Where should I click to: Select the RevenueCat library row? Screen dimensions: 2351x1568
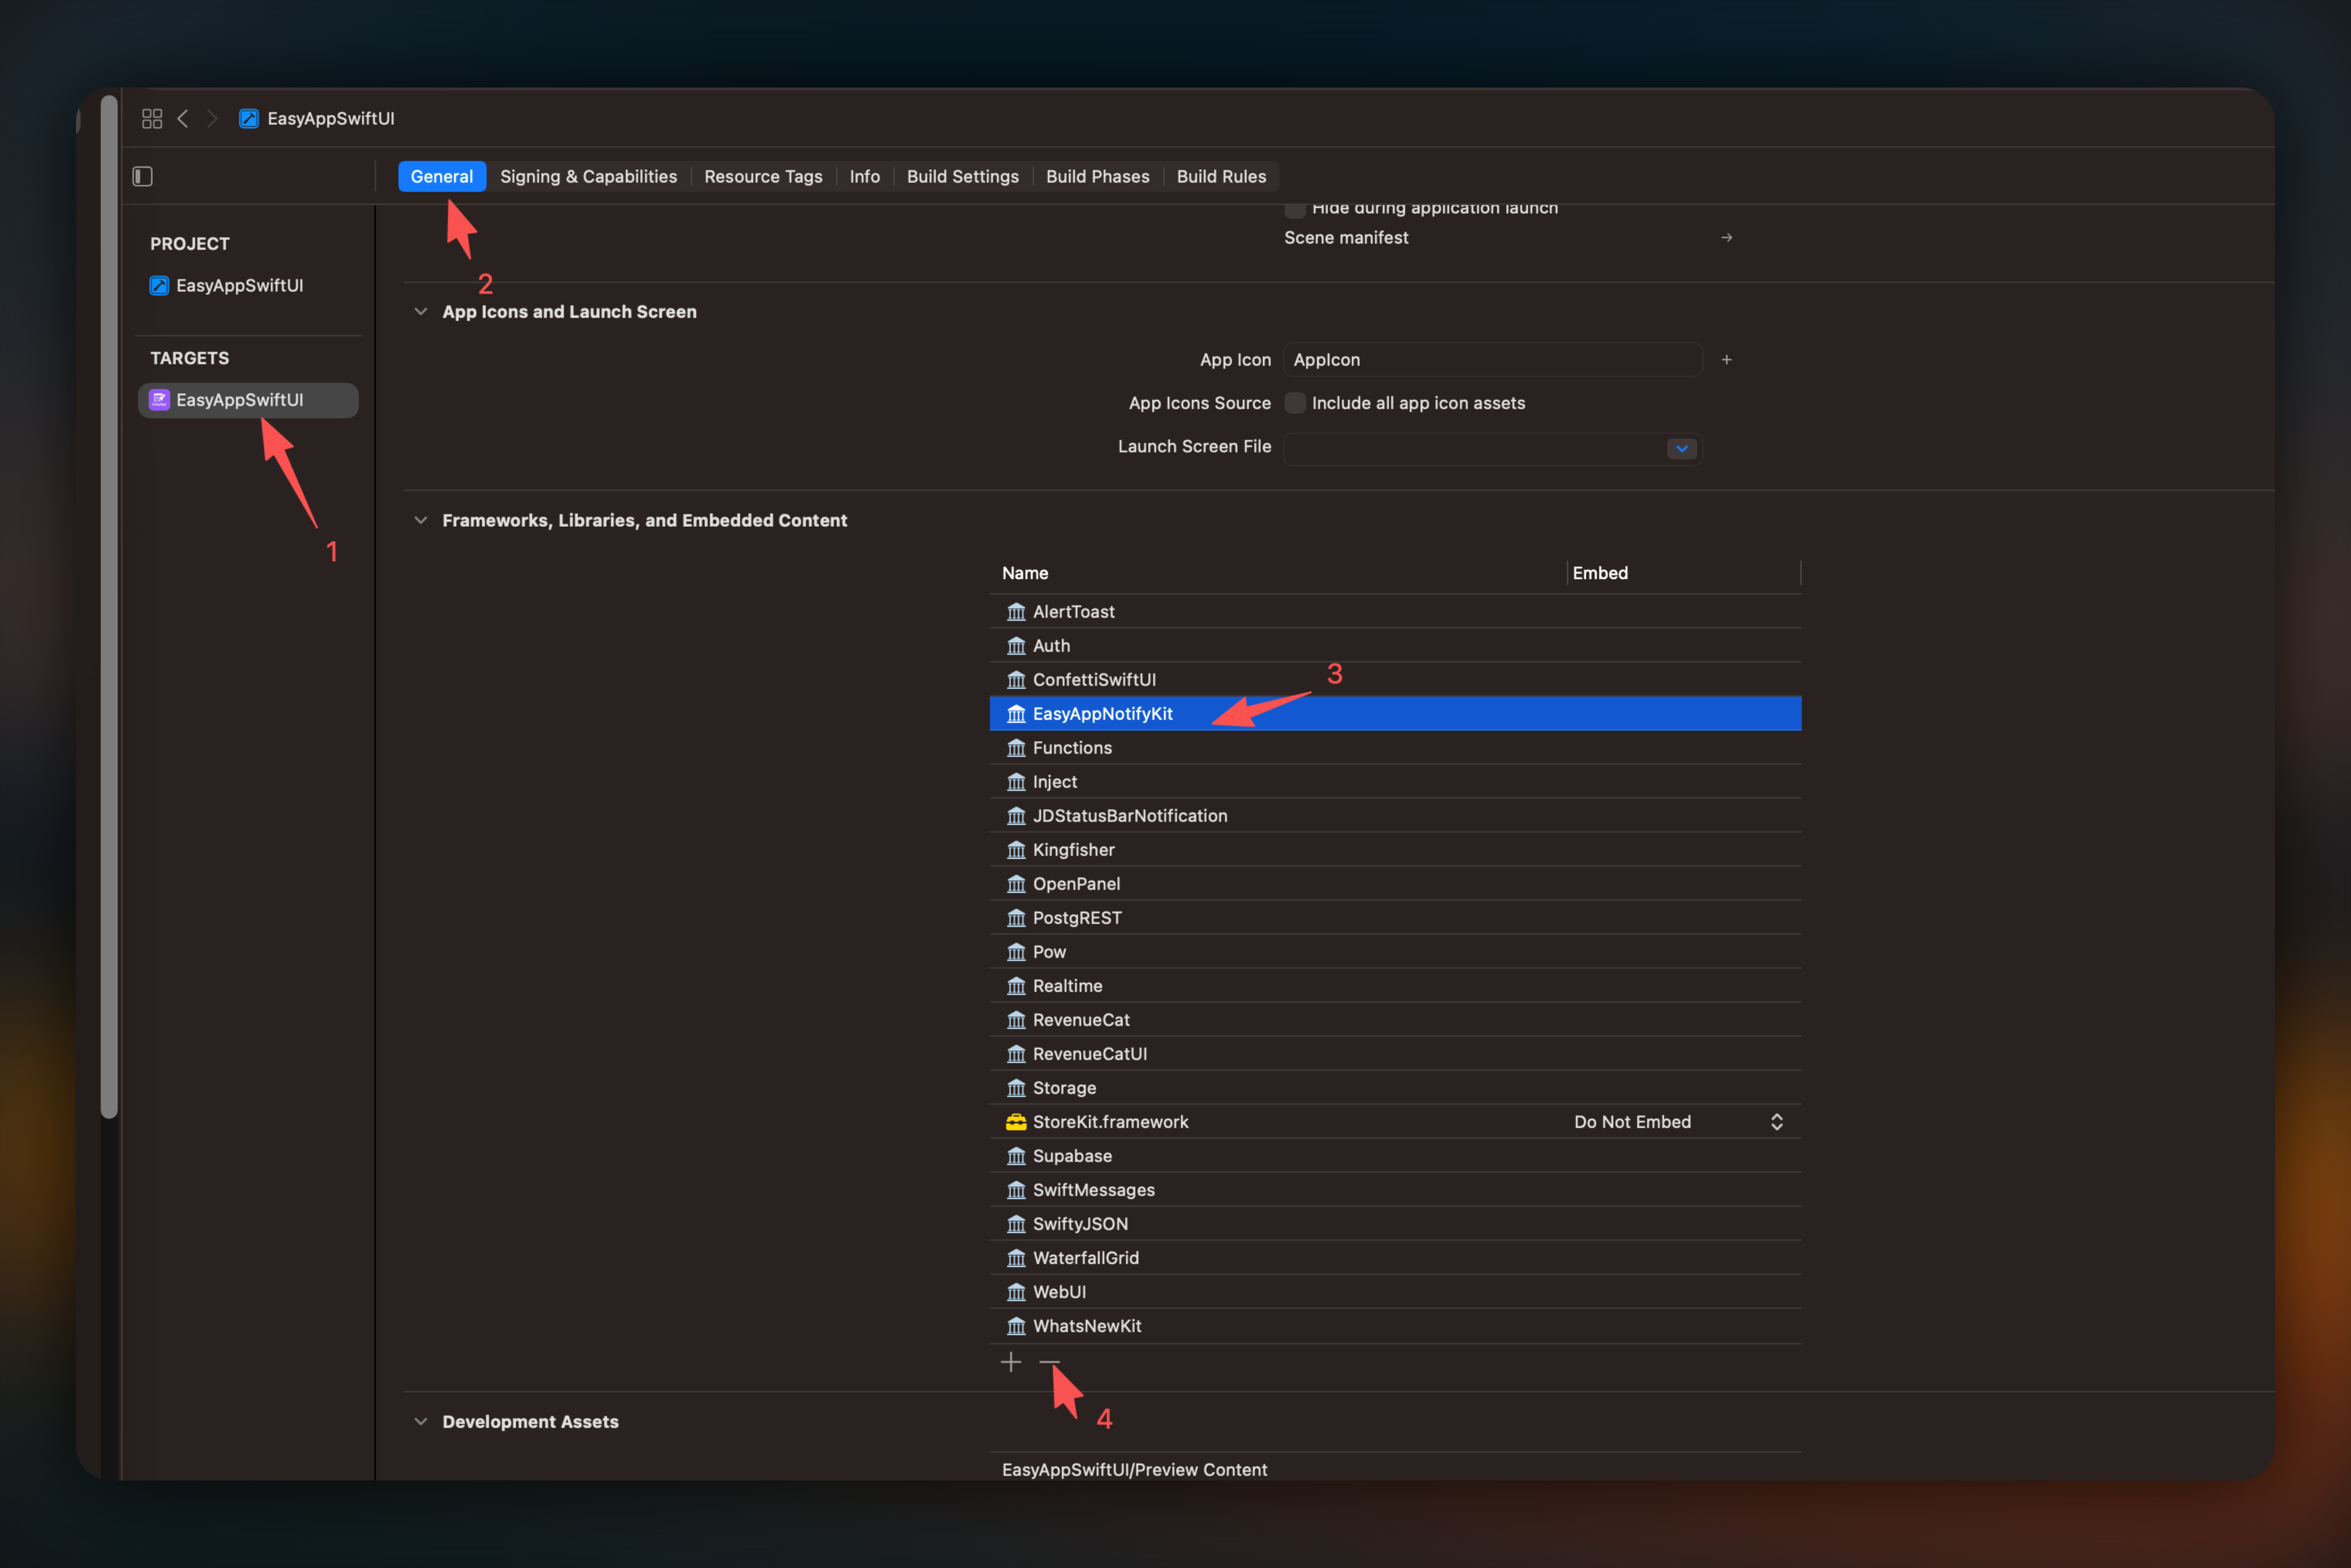[x=1080, y=1020]
